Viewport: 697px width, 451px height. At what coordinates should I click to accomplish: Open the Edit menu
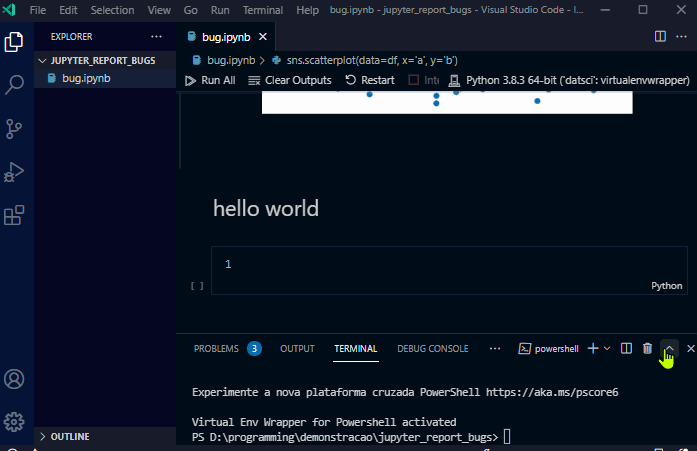pos(68,10)
